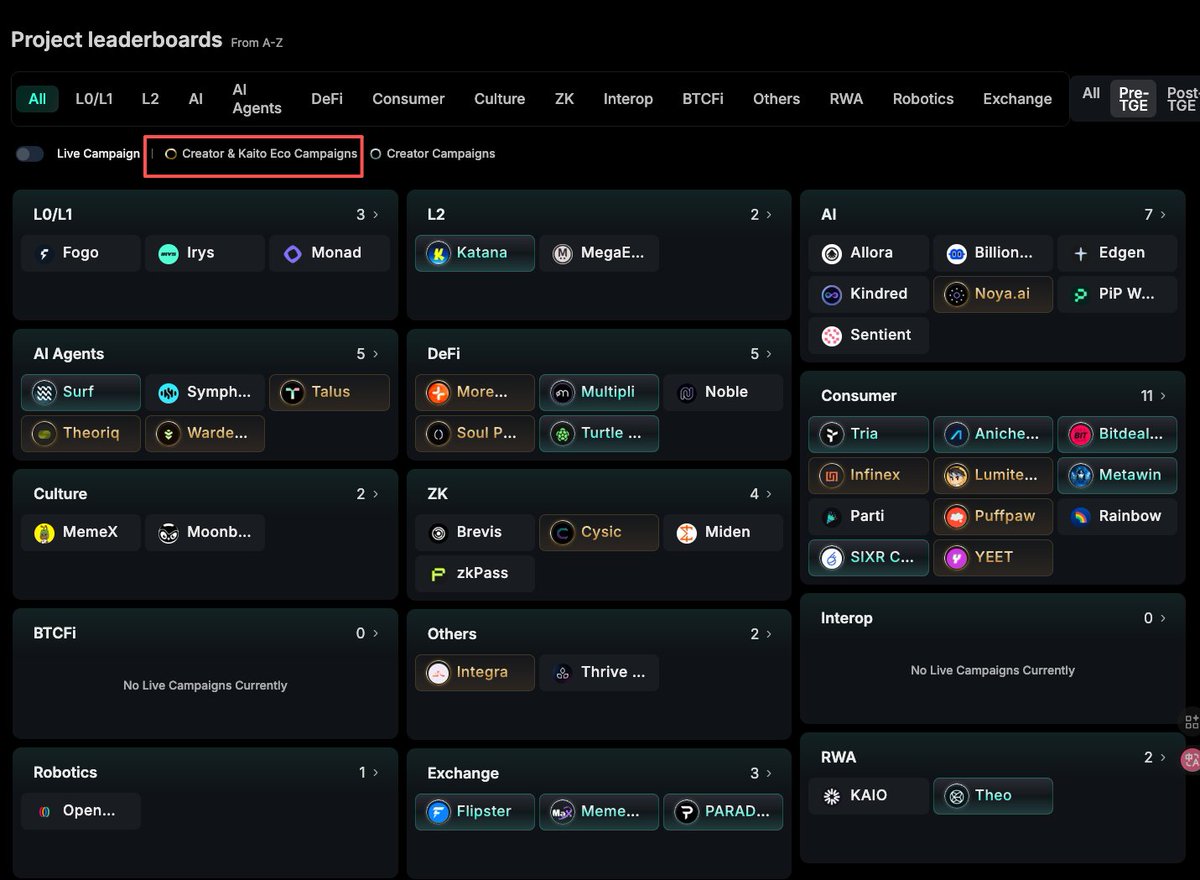1200x880 pixels.
Task: Switch to the L0/L1 filter tab
Action: pyautogui.click(x=94, y=99)
